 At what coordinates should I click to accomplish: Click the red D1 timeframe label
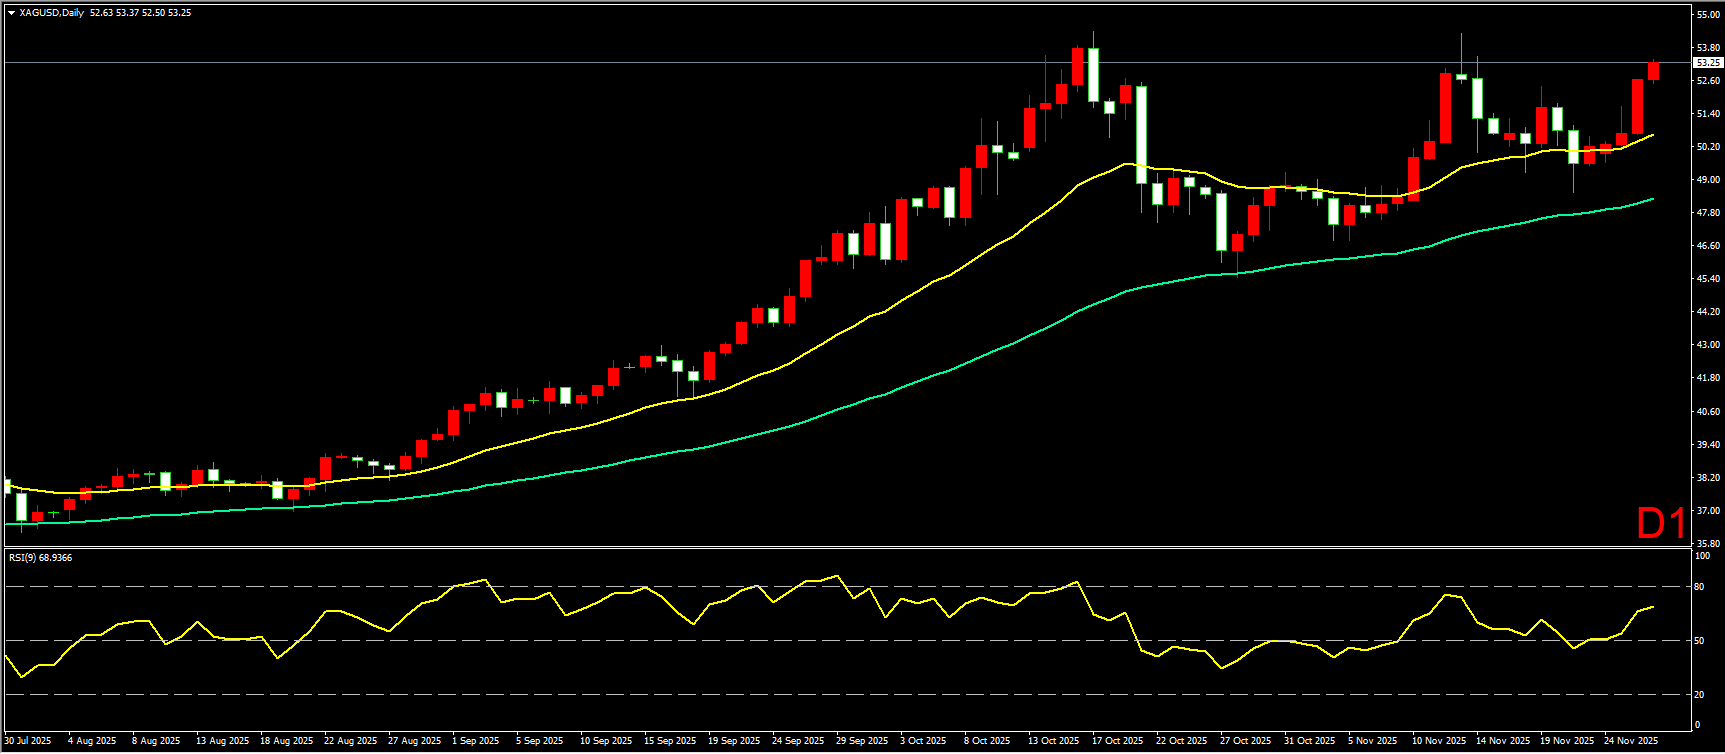[x=1660, y=523]
